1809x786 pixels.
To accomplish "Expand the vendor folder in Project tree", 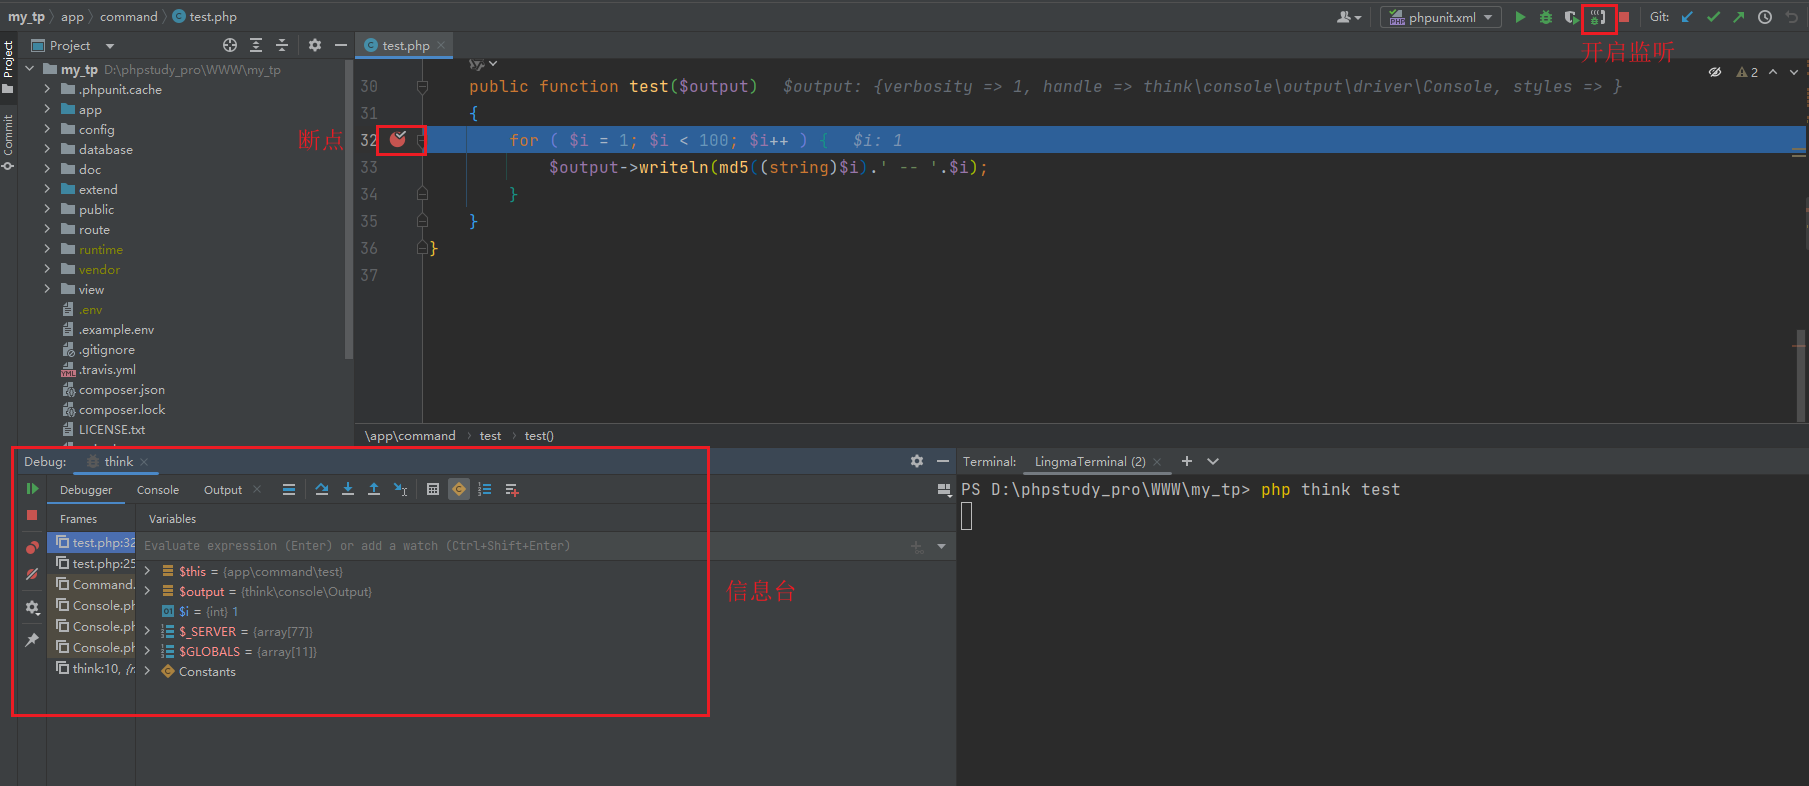I will tap(47, 269).
